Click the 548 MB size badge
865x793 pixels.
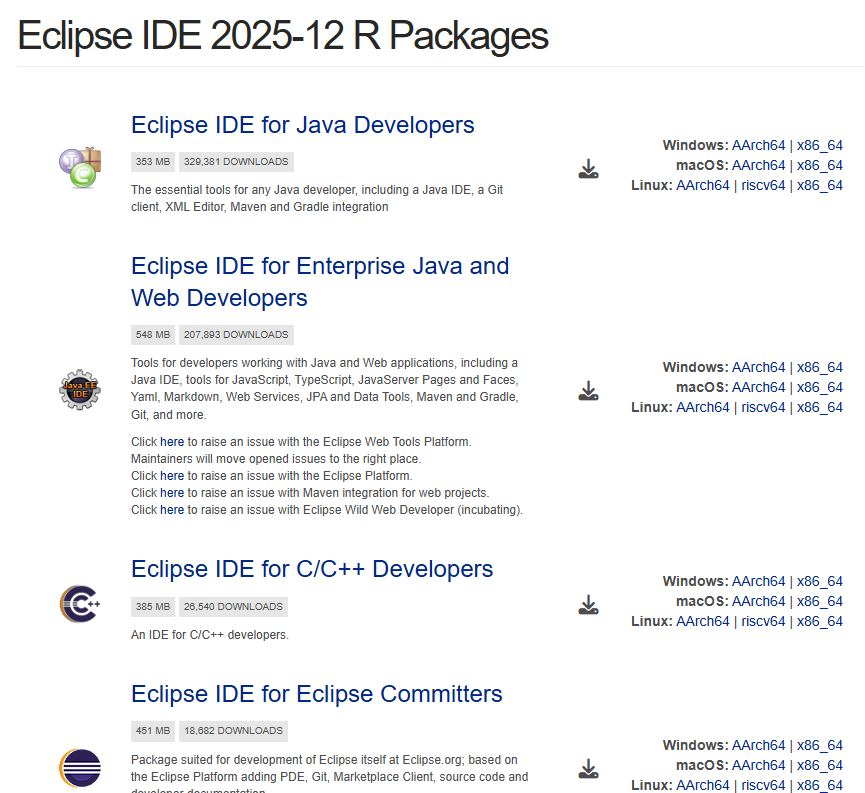coord(153,335)
